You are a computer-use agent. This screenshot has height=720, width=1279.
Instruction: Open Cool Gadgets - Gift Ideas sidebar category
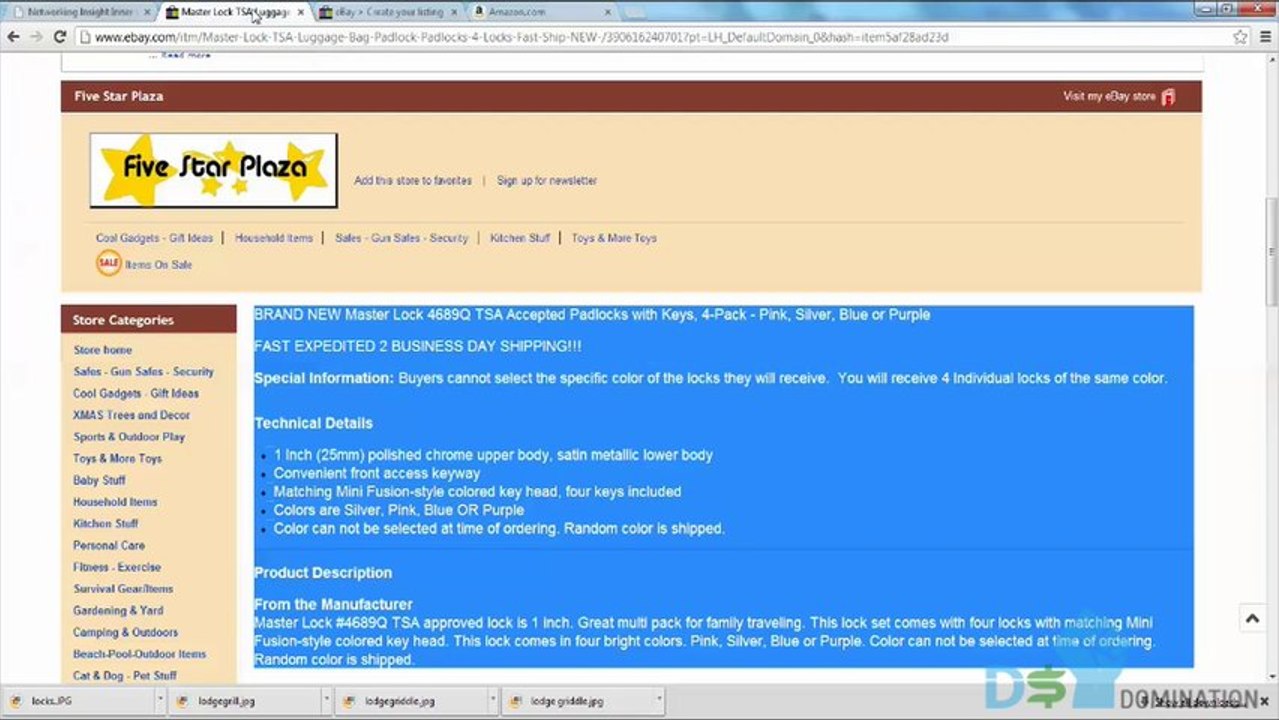136,393
